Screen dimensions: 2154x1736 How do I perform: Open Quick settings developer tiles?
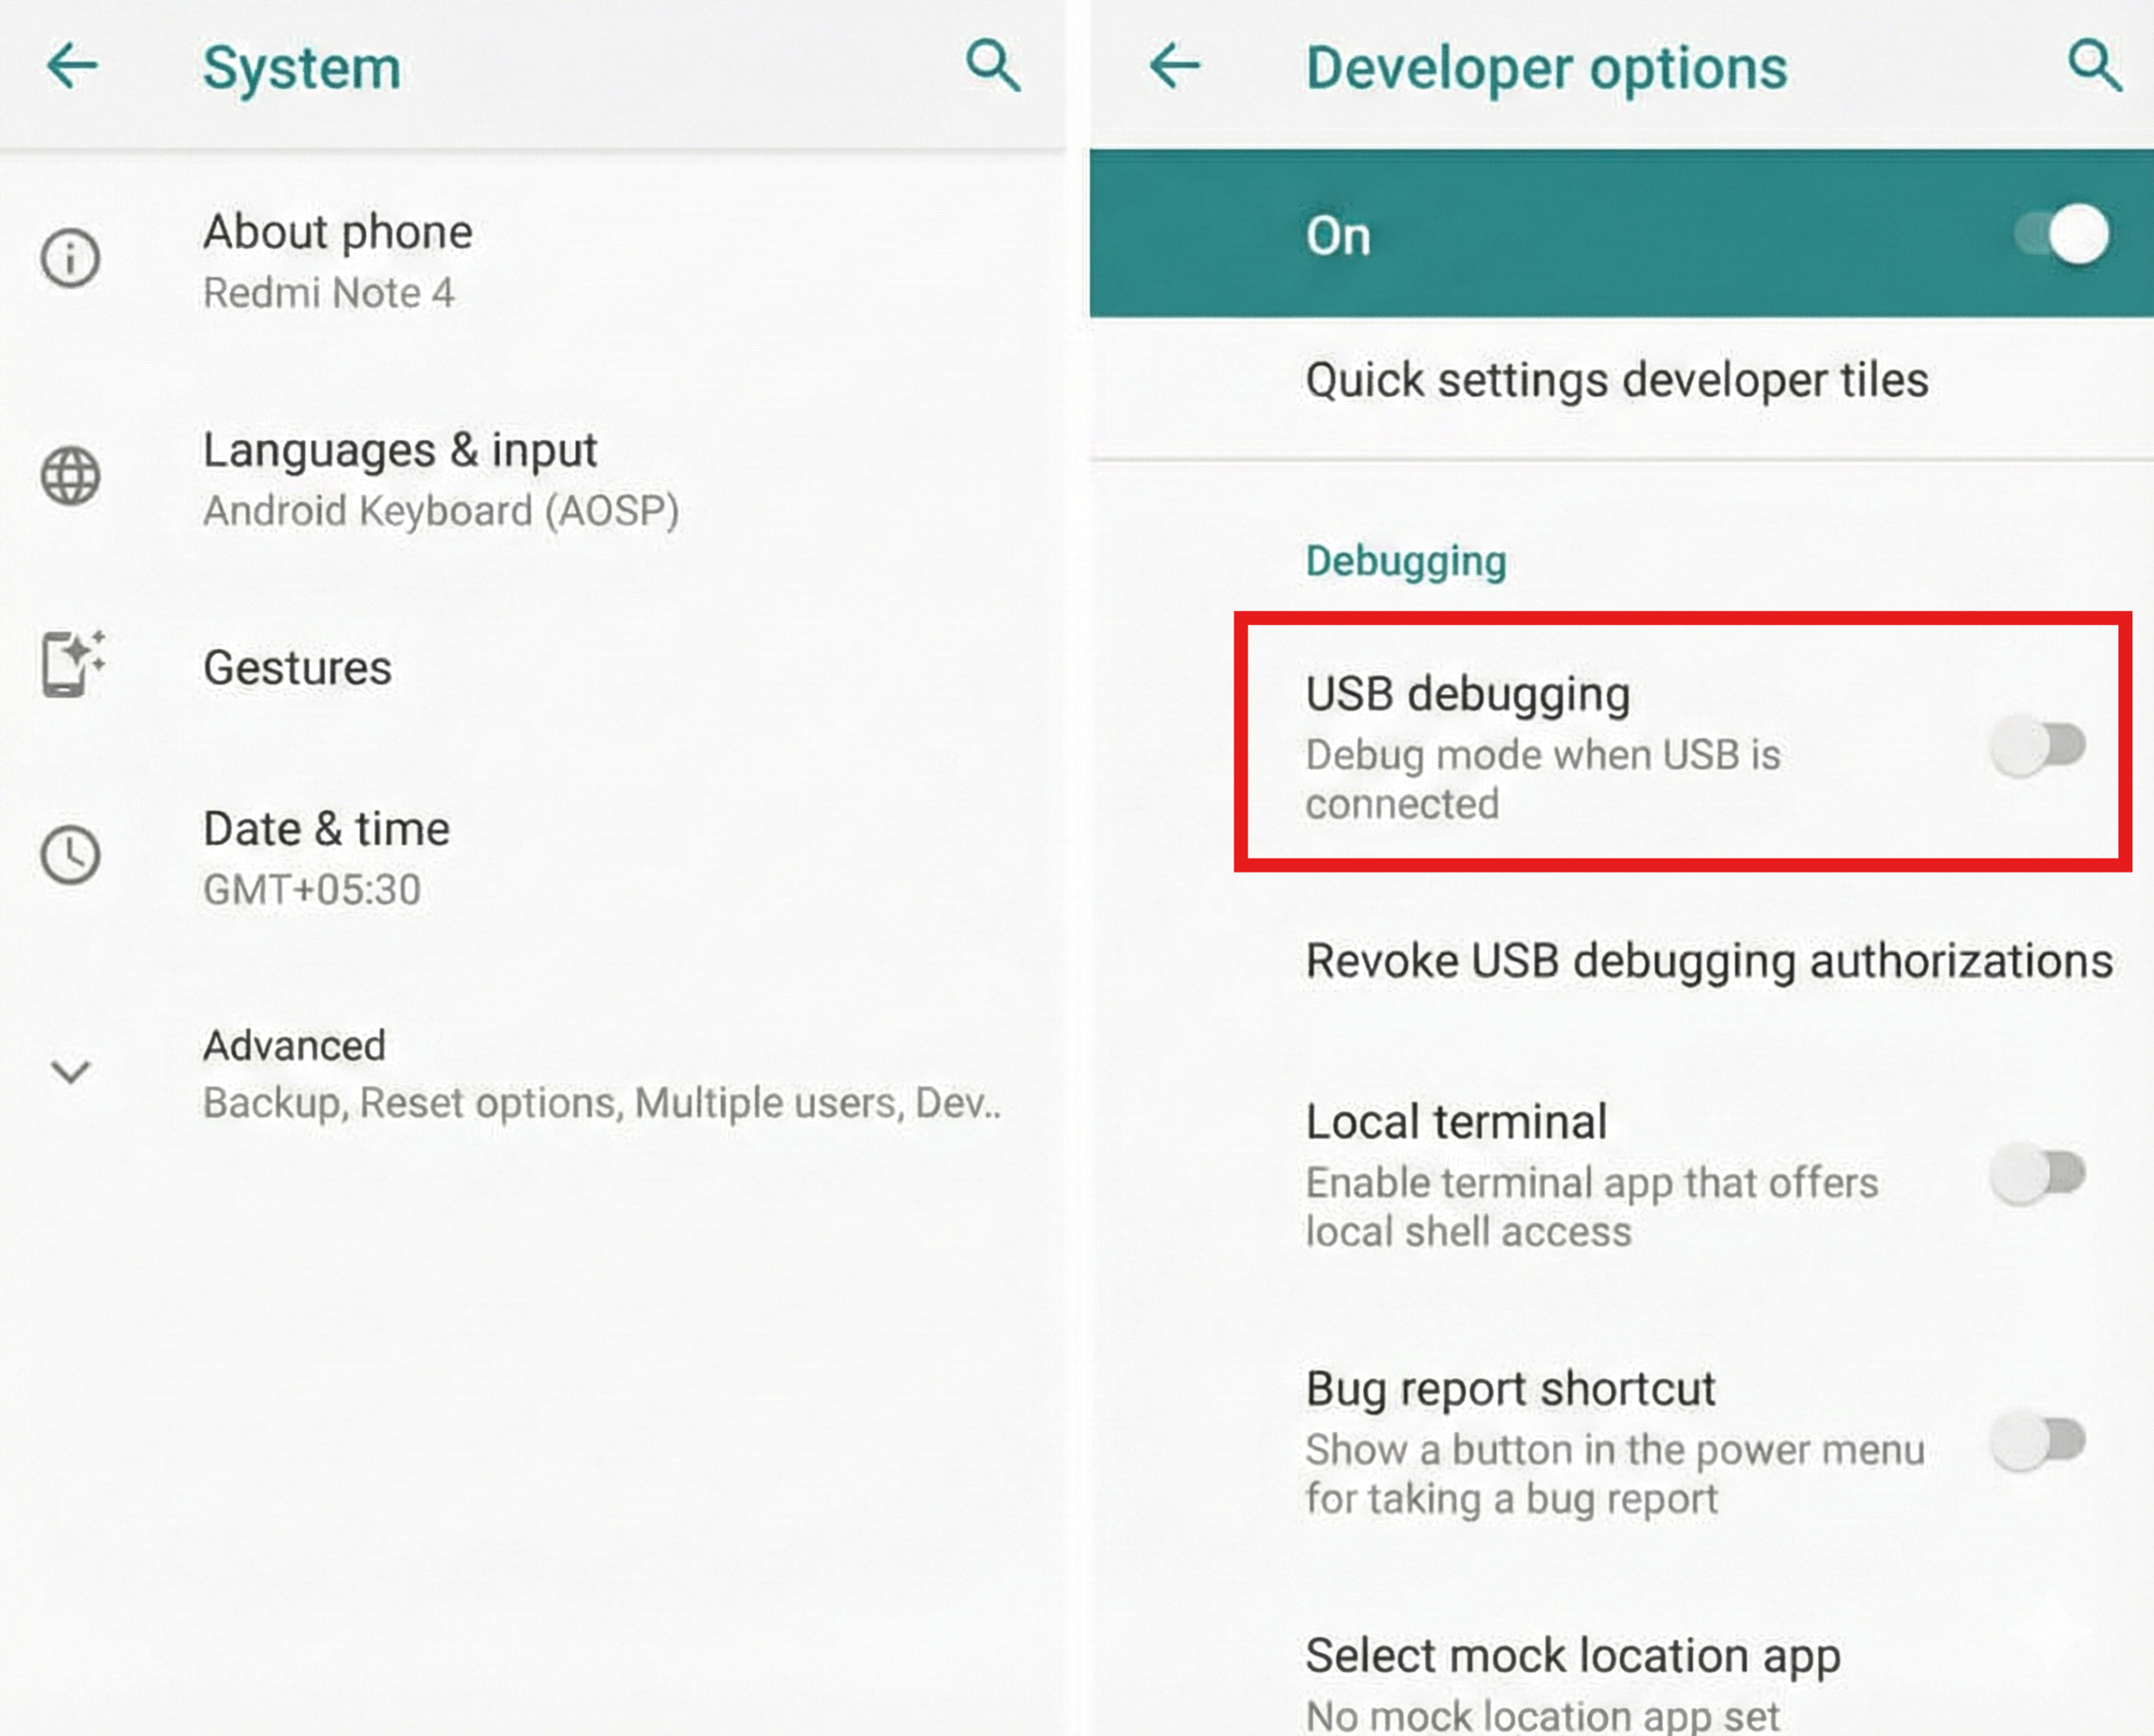(1616, 380)
